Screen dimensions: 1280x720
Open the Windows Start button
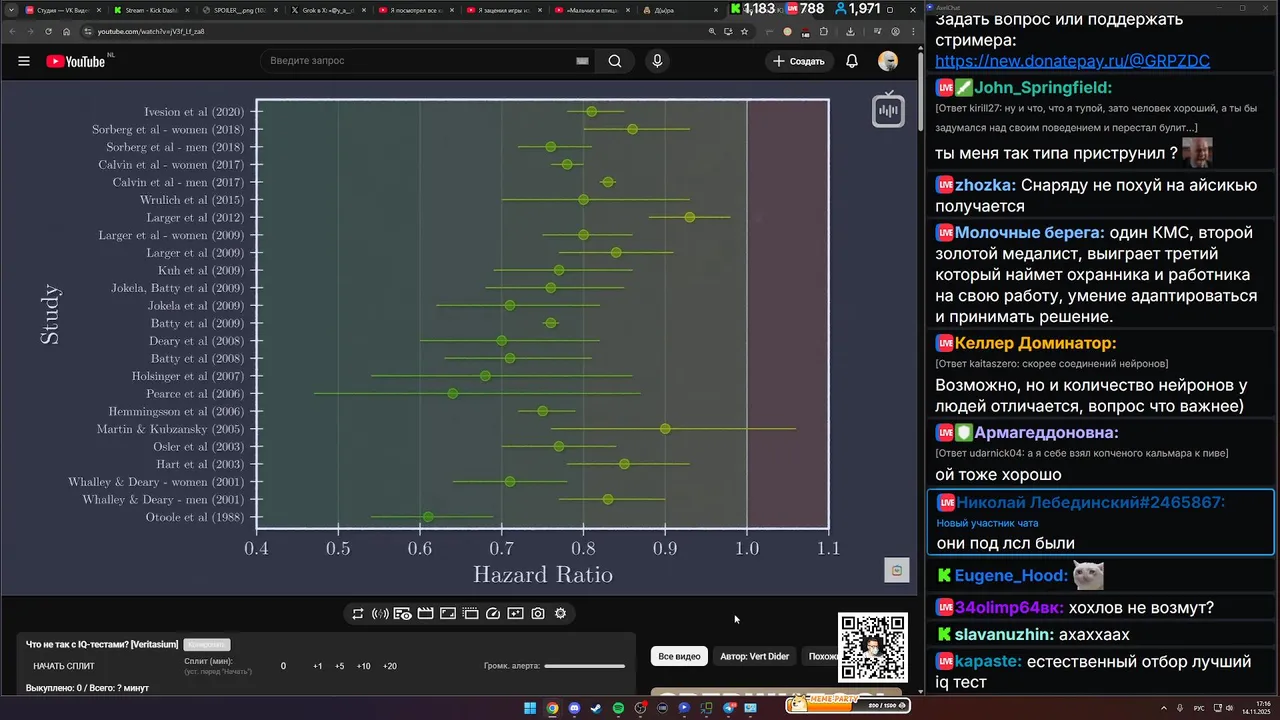(530, 708)
